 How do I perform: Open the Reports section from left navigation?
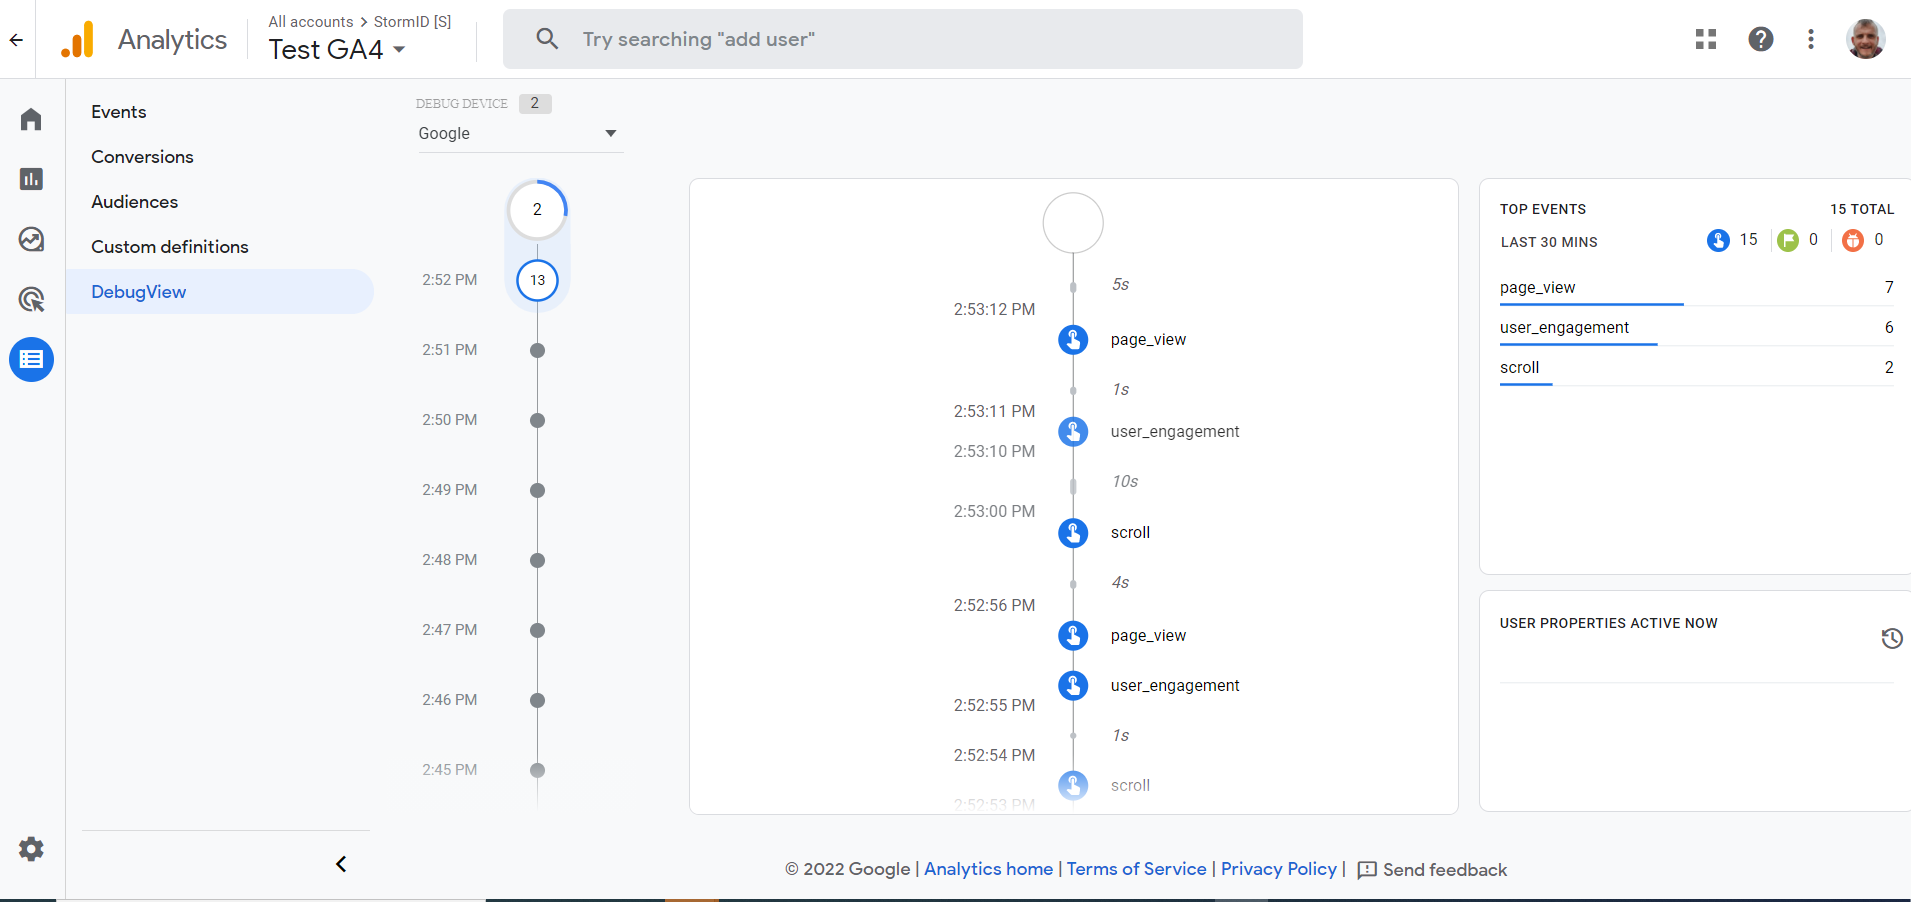(31, 179)
